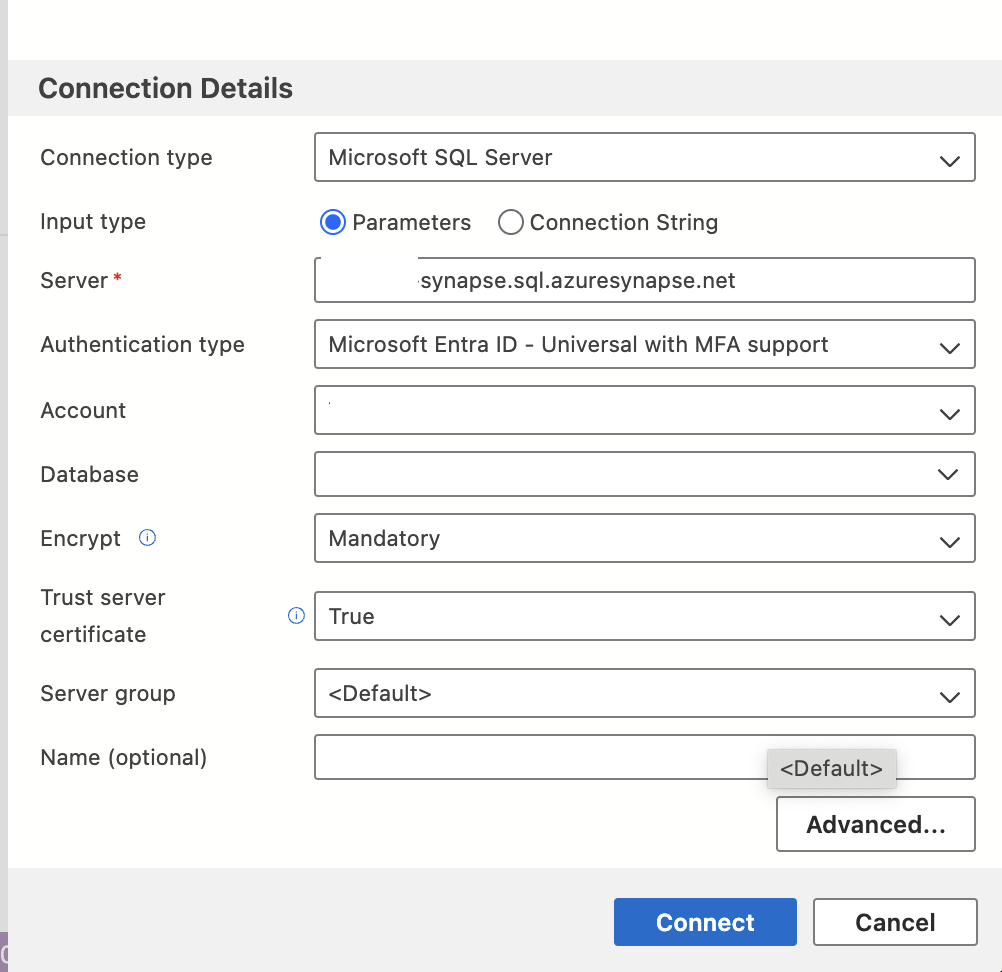Open the Server group dropdown
The image size is (1002, 972).
tap(645, 693)
